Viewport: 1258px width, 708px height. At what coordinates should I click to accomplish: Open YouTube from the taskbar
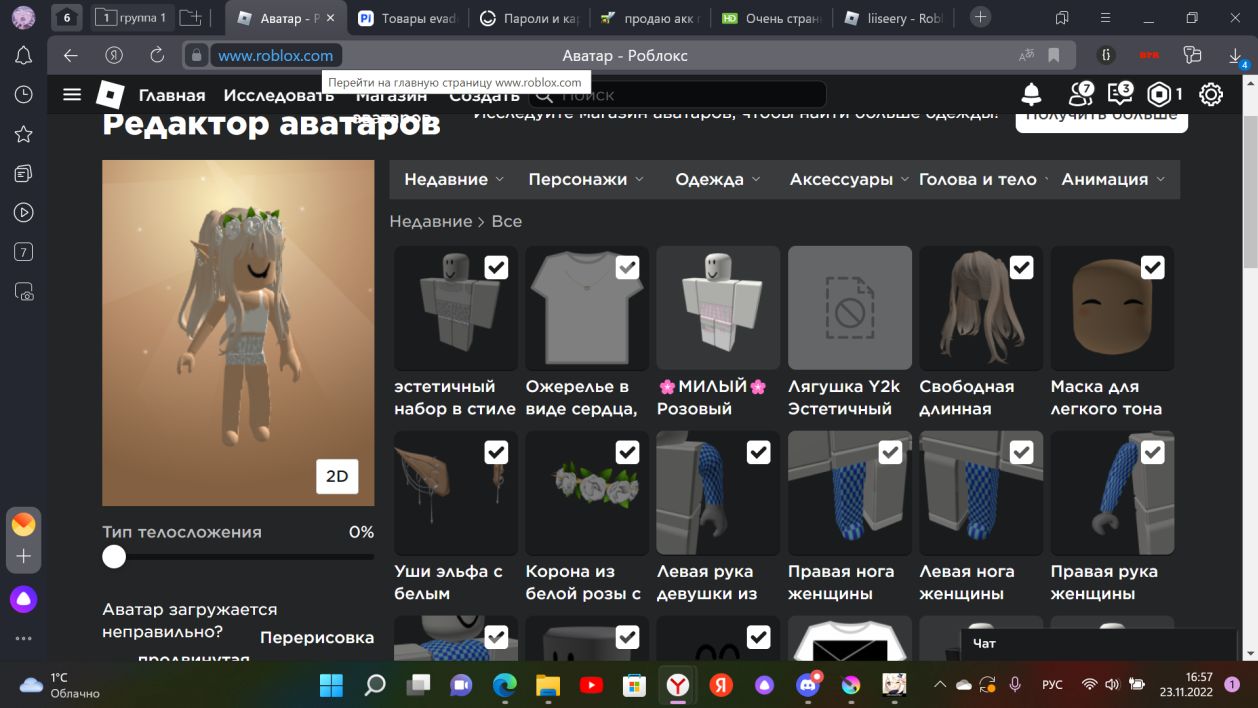click(x=591, y=685)
